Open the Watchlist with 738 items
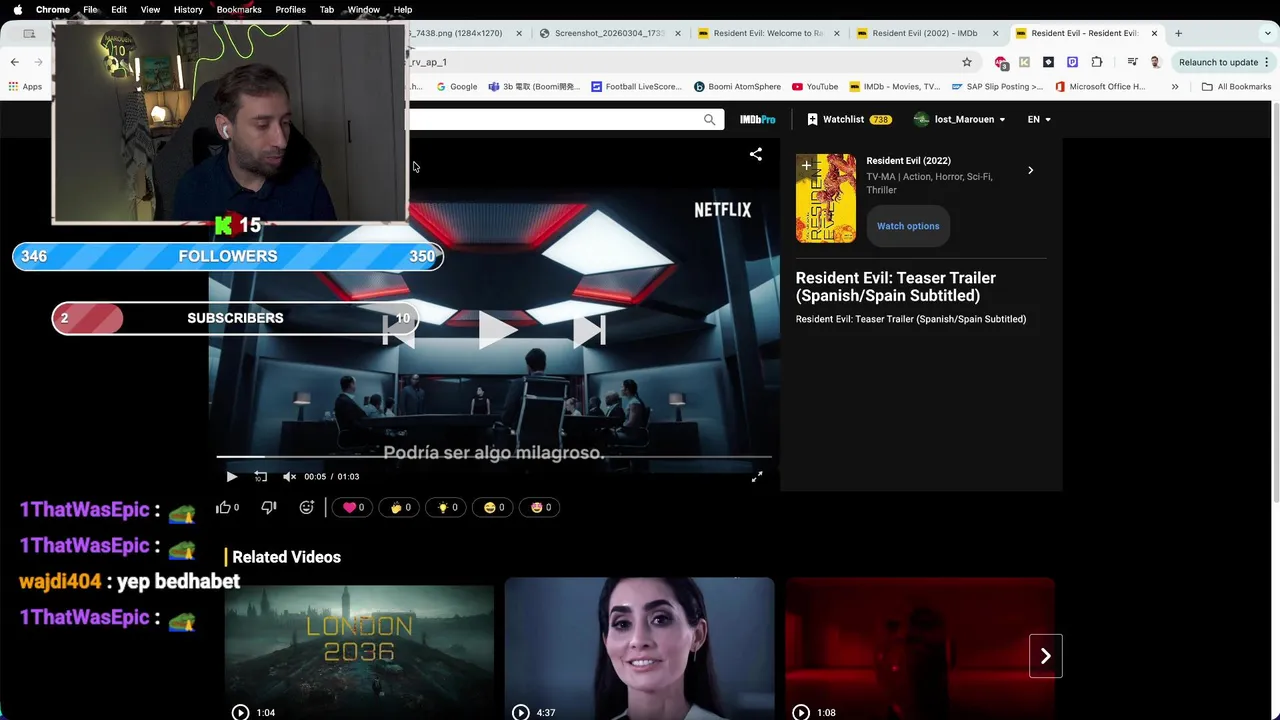The width and height of the screenshot is (1280, 720). coord(849,119)
